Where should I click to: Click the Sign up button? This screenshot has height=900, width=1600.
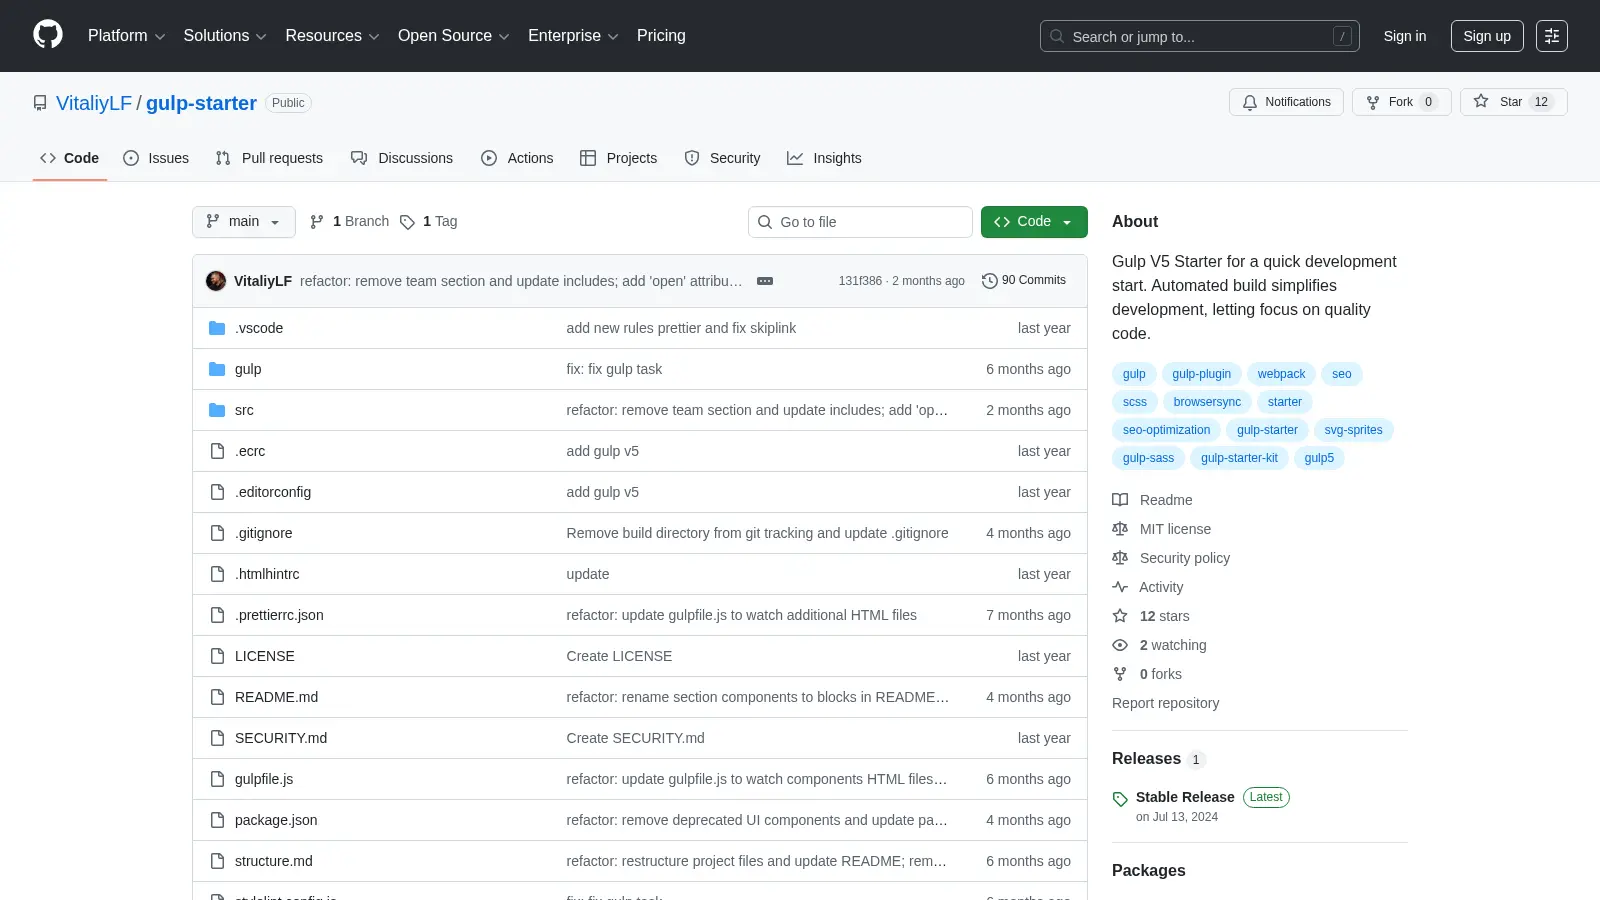1487,36
